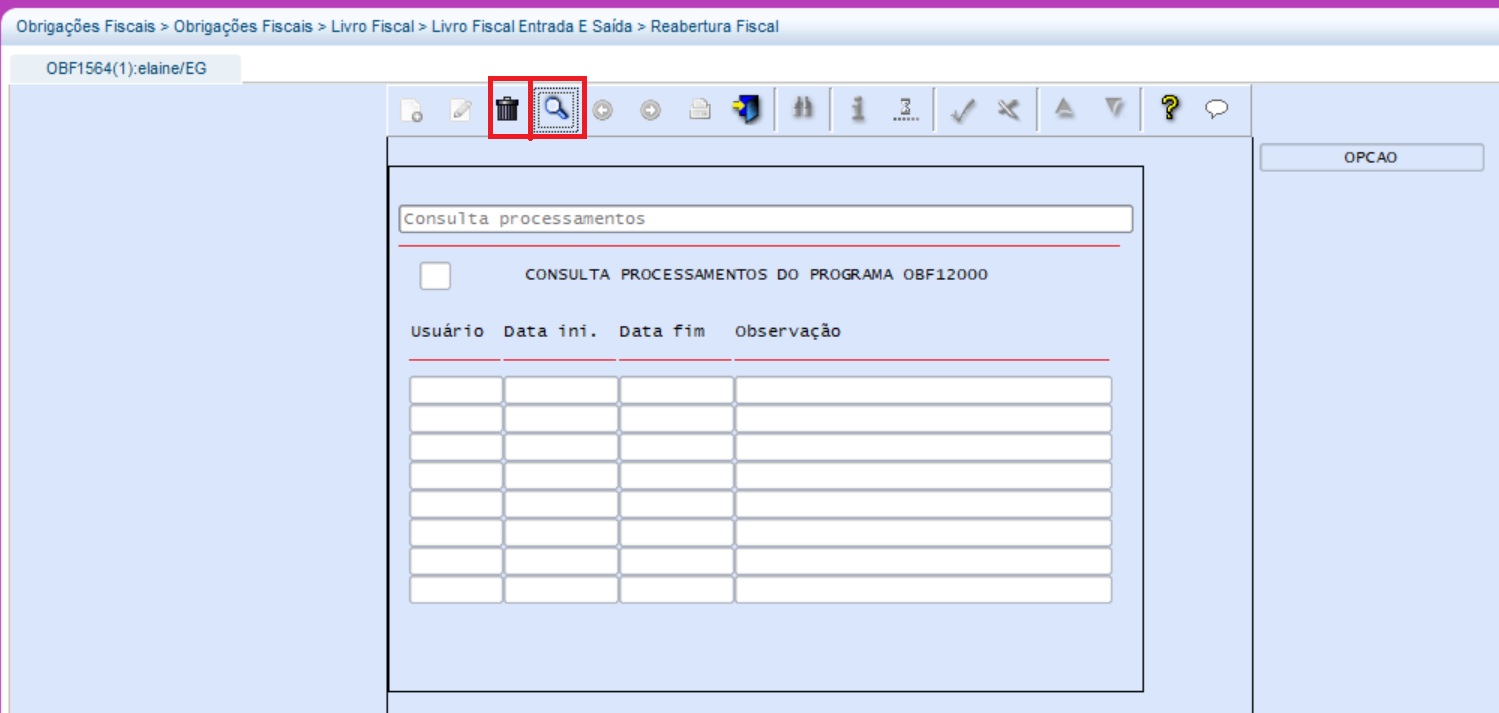Click the new record page icon
The image size is (1499, 713).
pyautogui.click(x=411, y=110)
